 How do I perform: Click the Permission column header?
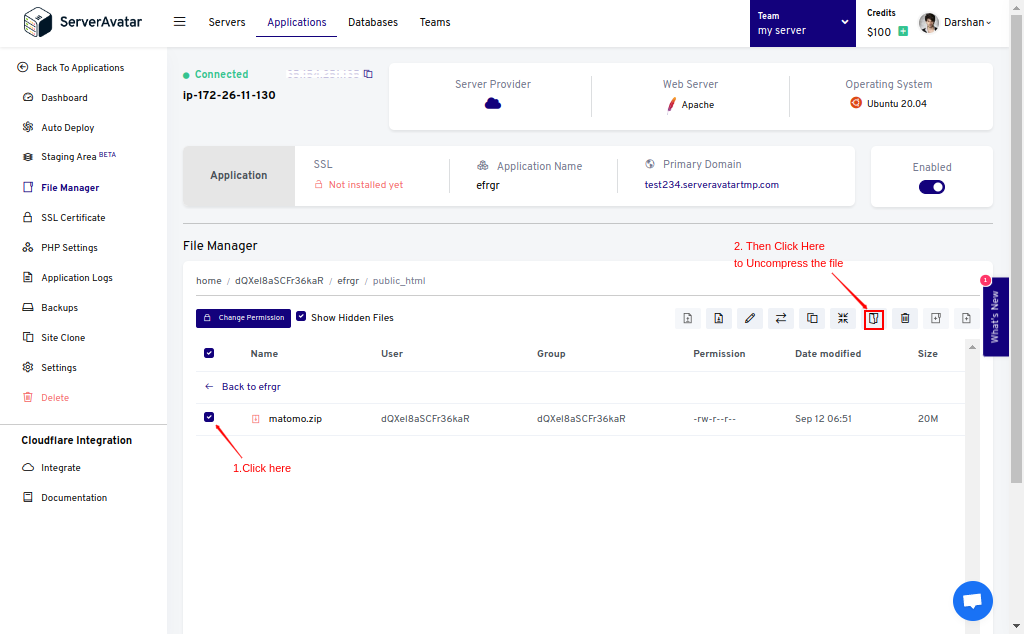[x=719, y=353]
